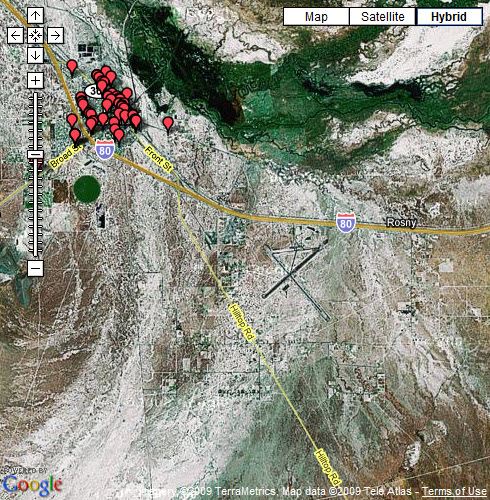Click the I-80 shield near Rosny
The width and height of the screenshot is (490, 500).
click(346, 223)
